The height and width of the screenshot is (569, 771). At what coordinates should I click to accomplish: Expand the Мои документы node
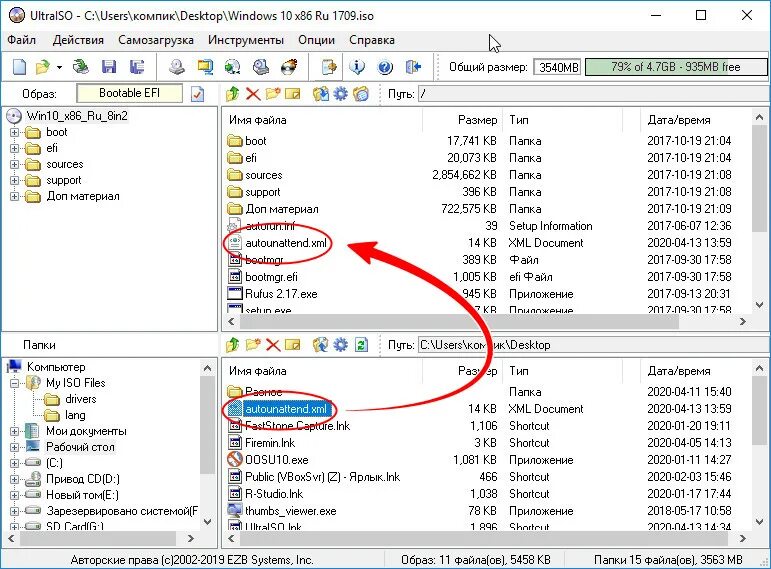tap(14, 431)
